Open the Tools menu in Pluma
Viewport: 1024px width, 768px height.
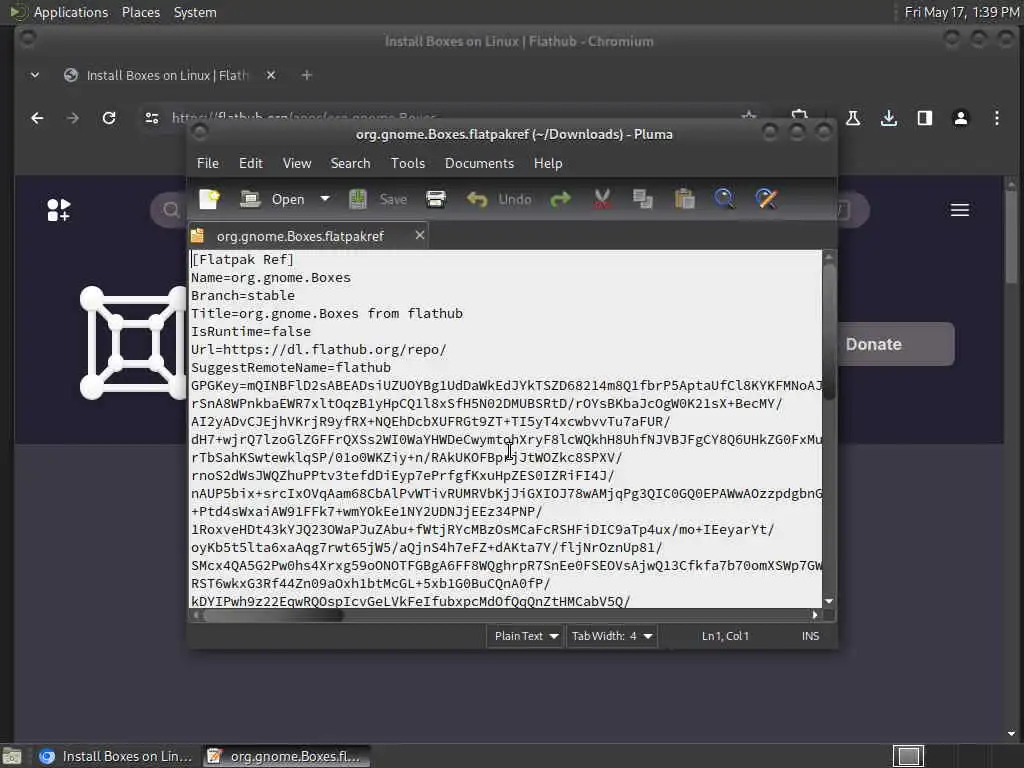pos(408,163)
